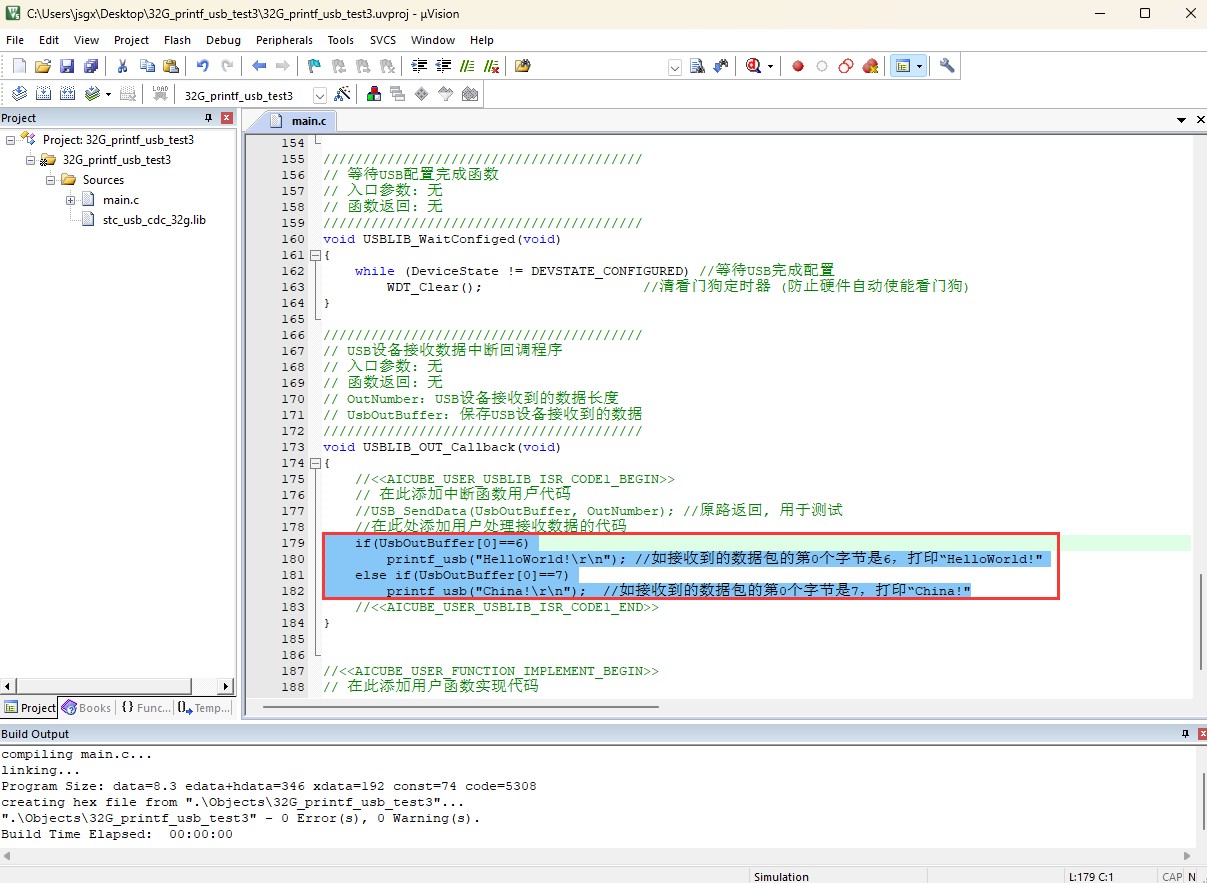Open Options for Target magic wand
1207x883 pixels.
click(342, 94)
